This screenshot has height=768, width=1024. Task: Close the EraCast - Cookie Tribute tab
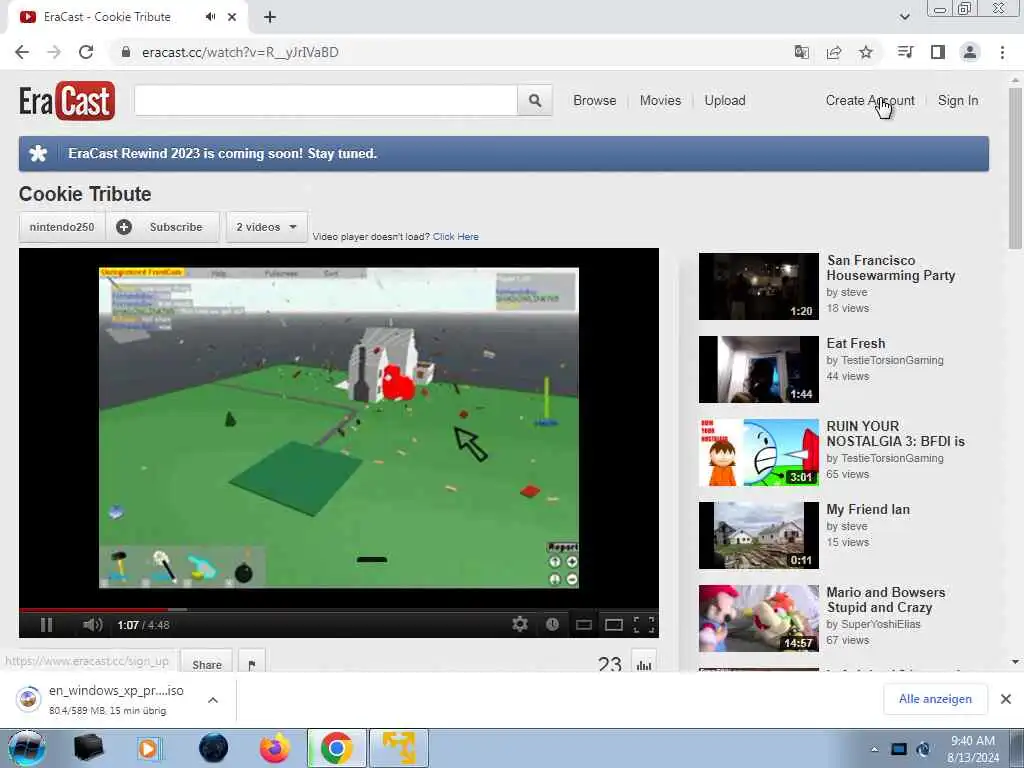coord(232,17)
